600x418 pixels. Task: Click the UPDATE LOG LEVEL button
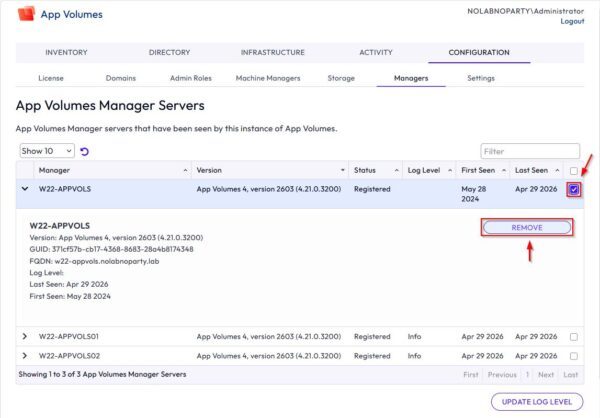pos(537,402)
